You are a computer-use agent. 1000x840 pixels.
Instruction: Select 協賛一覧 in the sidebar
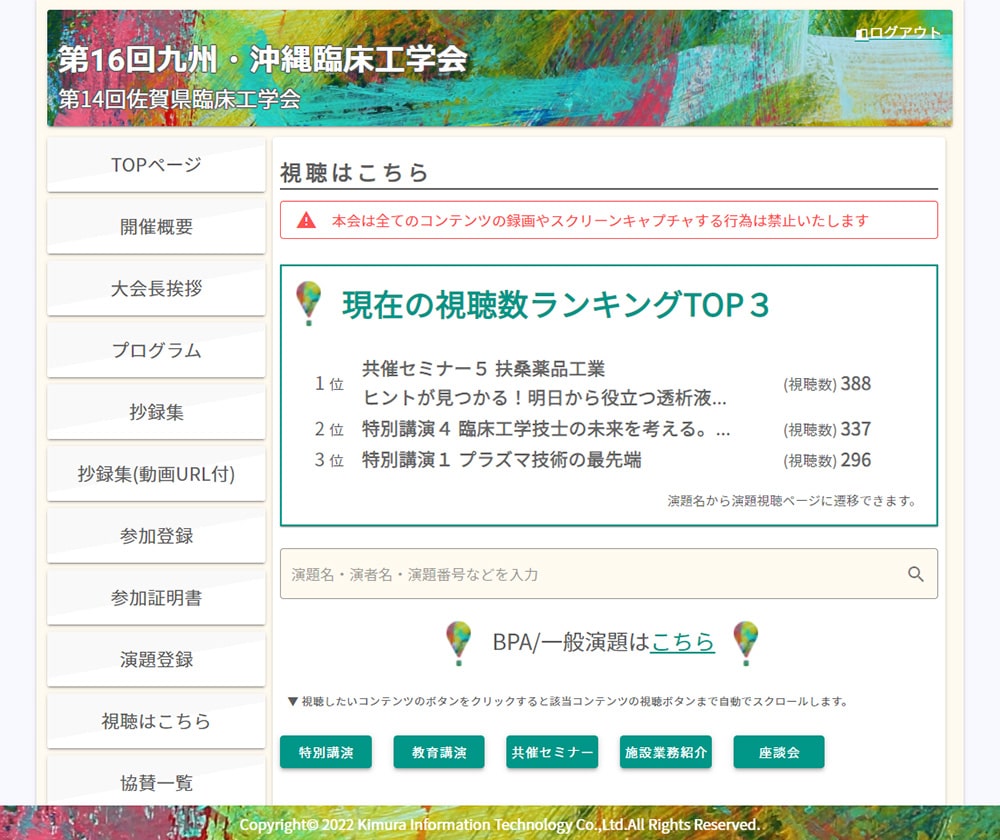(156, 782)
